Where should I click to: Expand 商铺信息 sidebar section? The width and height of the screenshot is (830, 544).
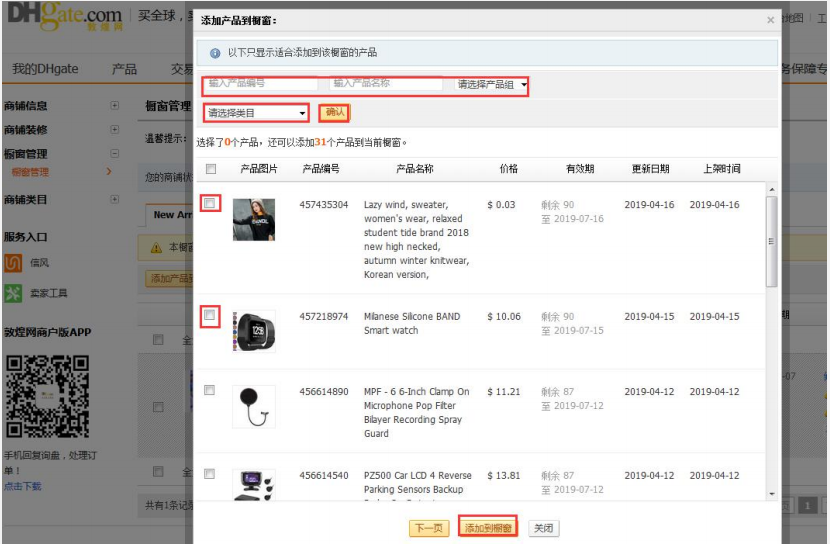click(114, 105)
